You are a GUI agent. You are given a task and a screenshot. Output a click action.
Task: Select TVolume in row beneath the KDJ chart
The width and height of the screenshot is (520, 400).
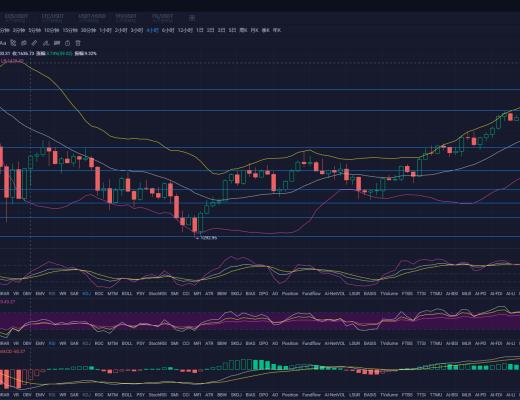tap(389, 294)
